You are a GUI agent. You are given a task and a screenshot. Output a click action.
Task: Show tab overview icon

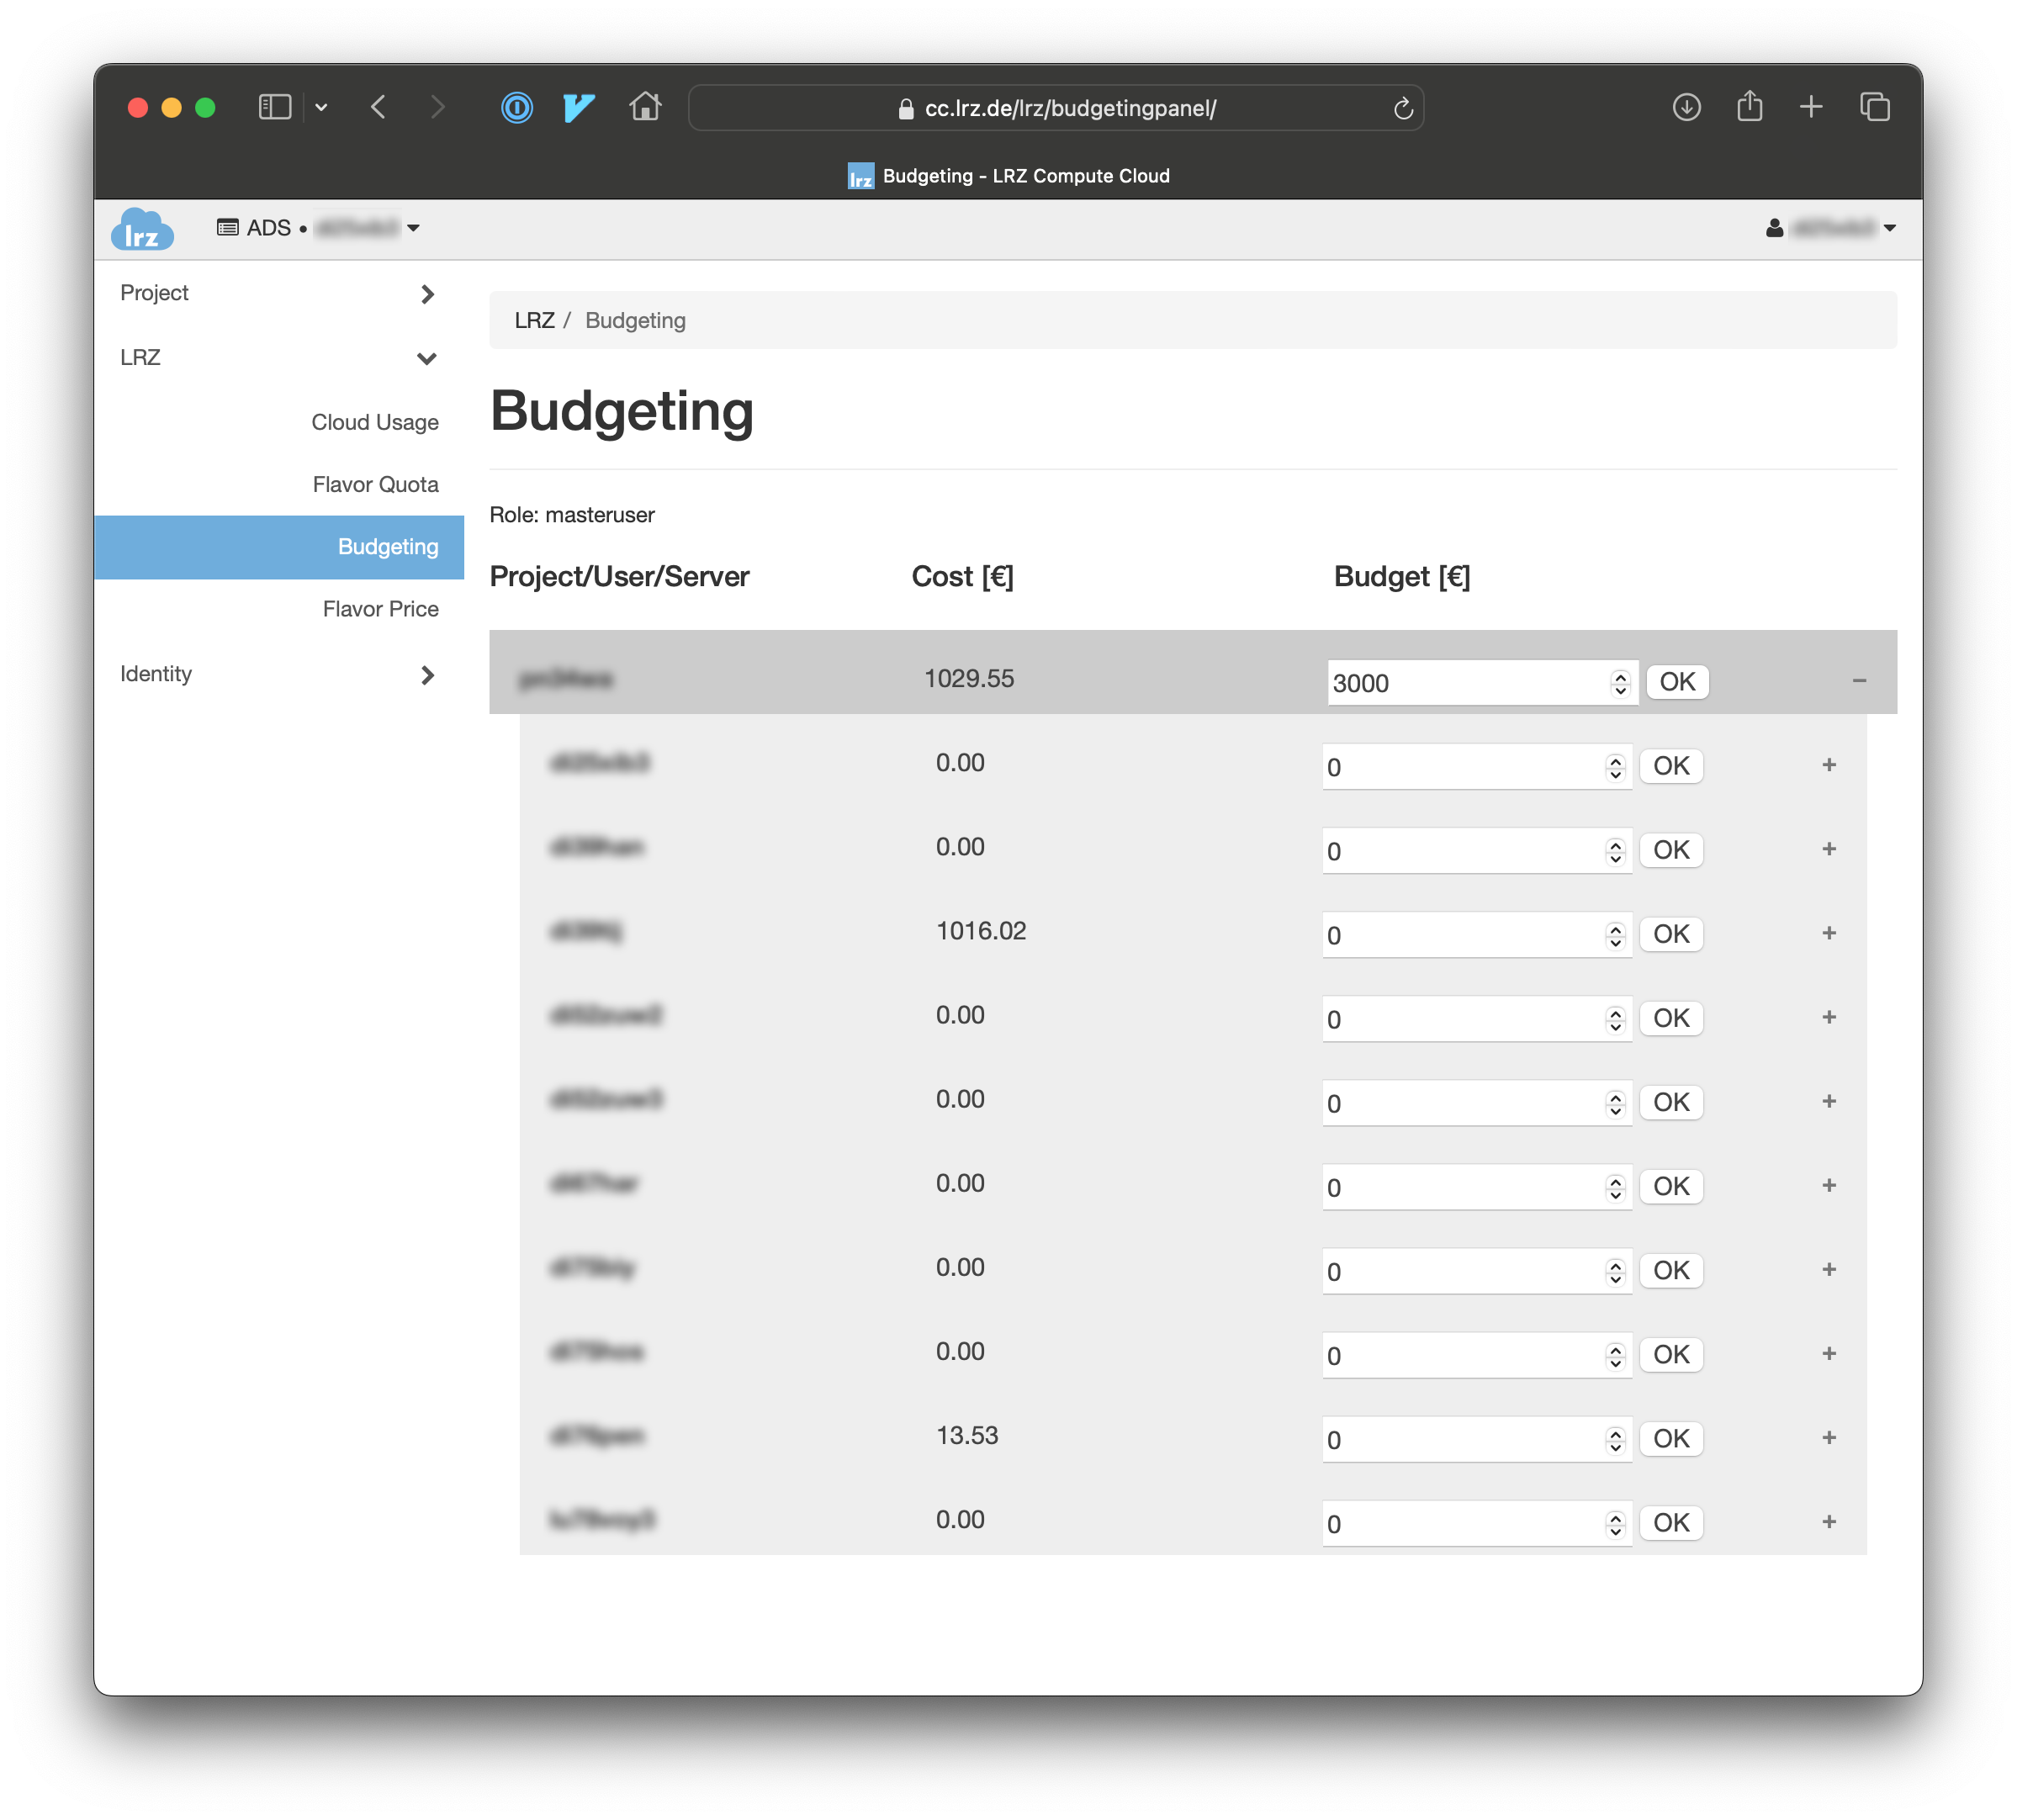(1874, 107)
